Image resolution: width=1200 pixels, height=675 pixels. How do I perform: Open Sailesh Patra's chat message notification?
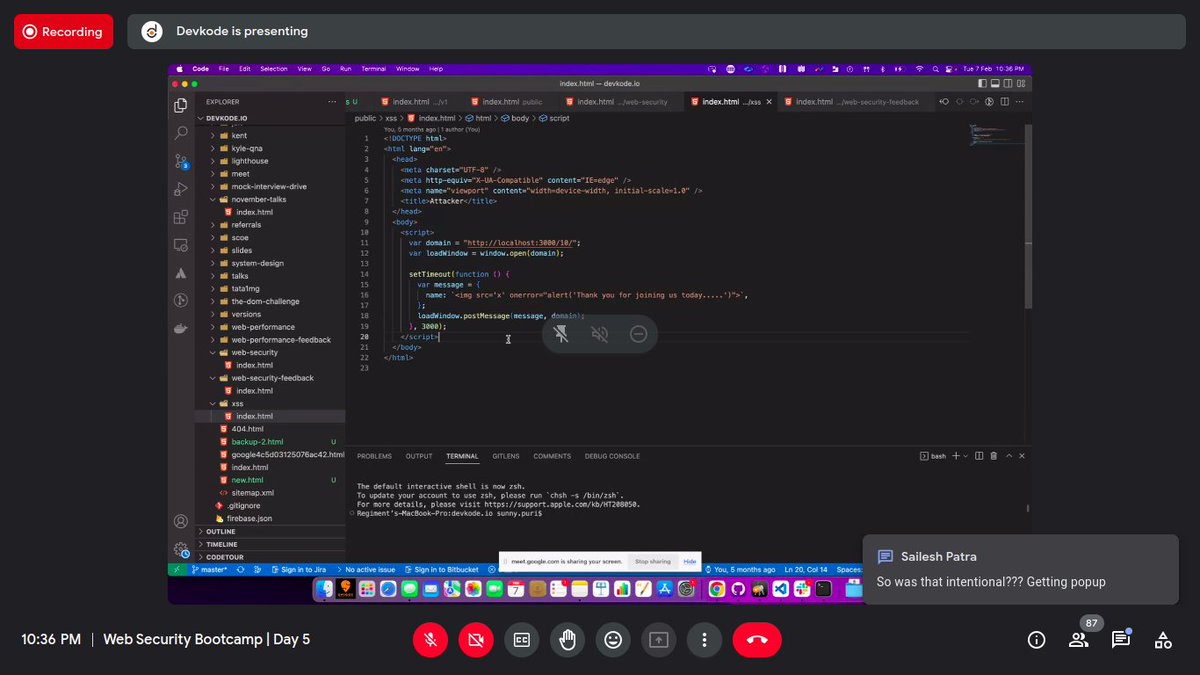(1021, 569)
